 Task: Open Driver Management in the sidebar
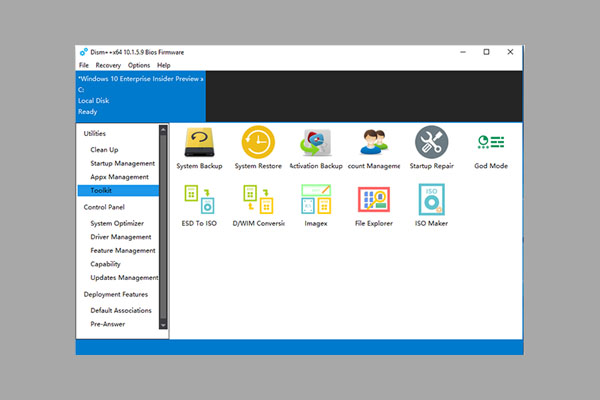pyautogui.click(x=120, y=237)
